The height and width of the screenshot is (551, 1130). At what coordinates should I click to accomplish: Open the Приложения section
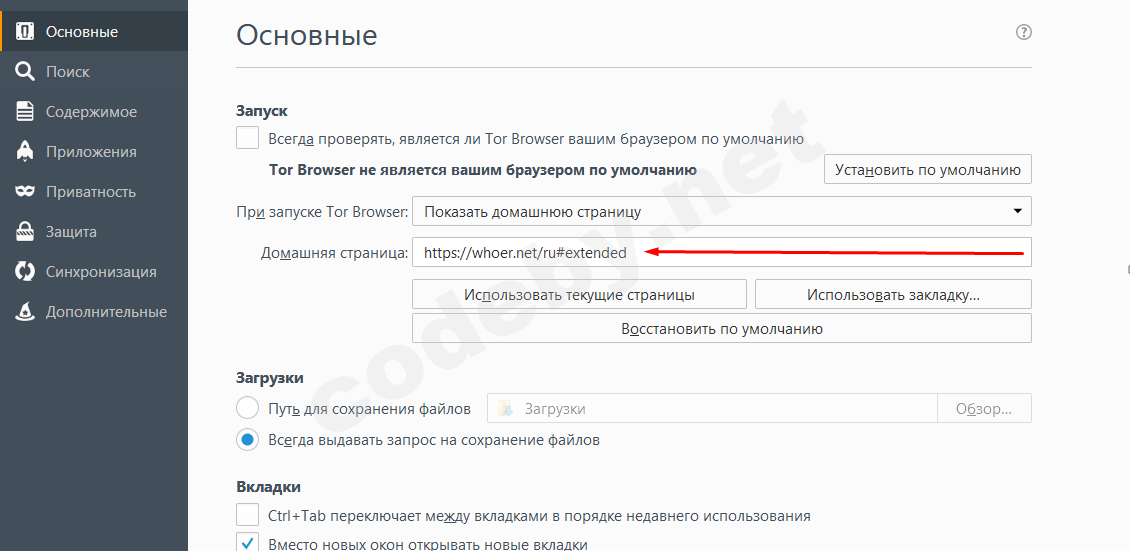click(x=94, y=152)
